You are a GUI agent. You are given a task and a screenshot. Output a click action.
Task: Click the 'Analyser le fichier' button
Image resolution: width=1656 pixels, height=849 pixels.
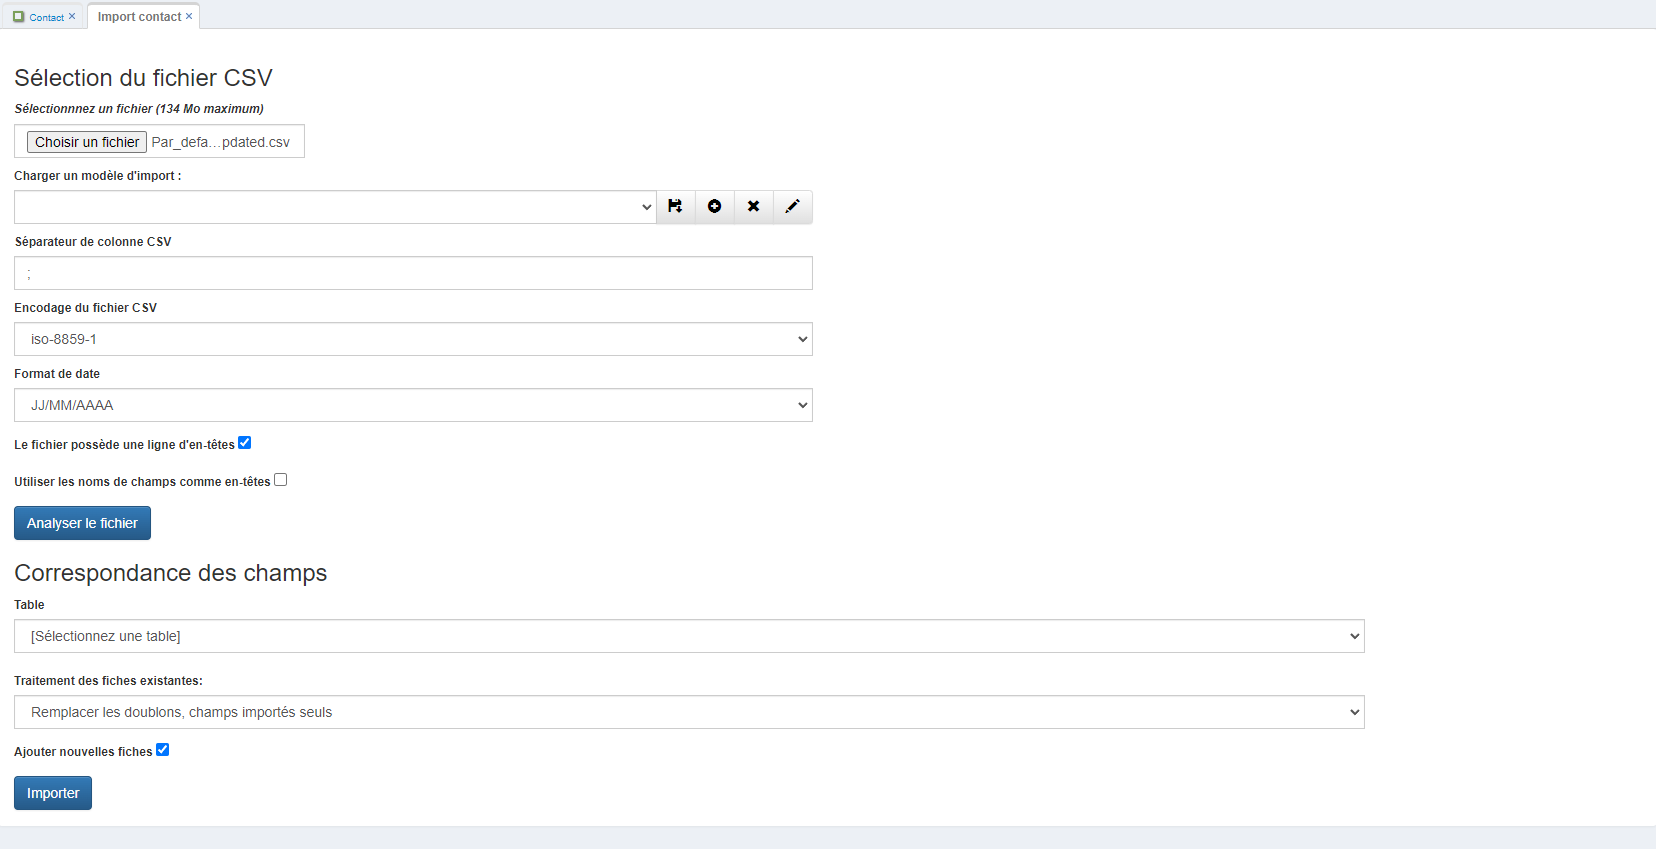82,523
